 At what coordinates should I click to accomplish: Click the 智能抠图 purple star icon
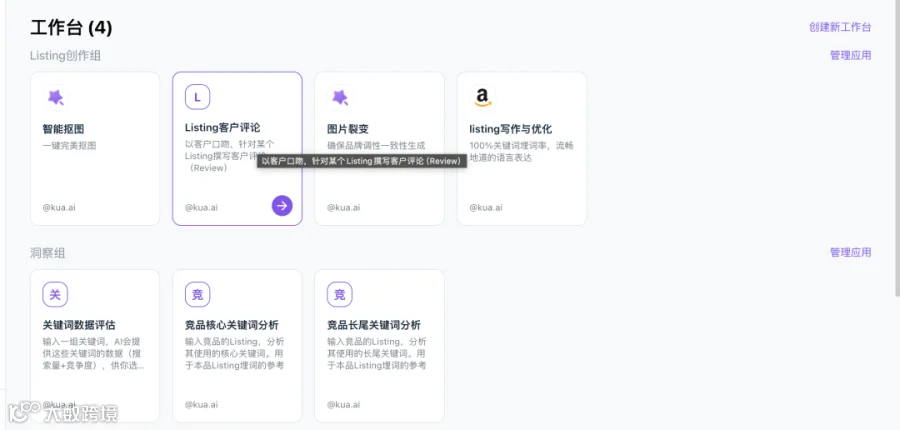coord(56,98)
